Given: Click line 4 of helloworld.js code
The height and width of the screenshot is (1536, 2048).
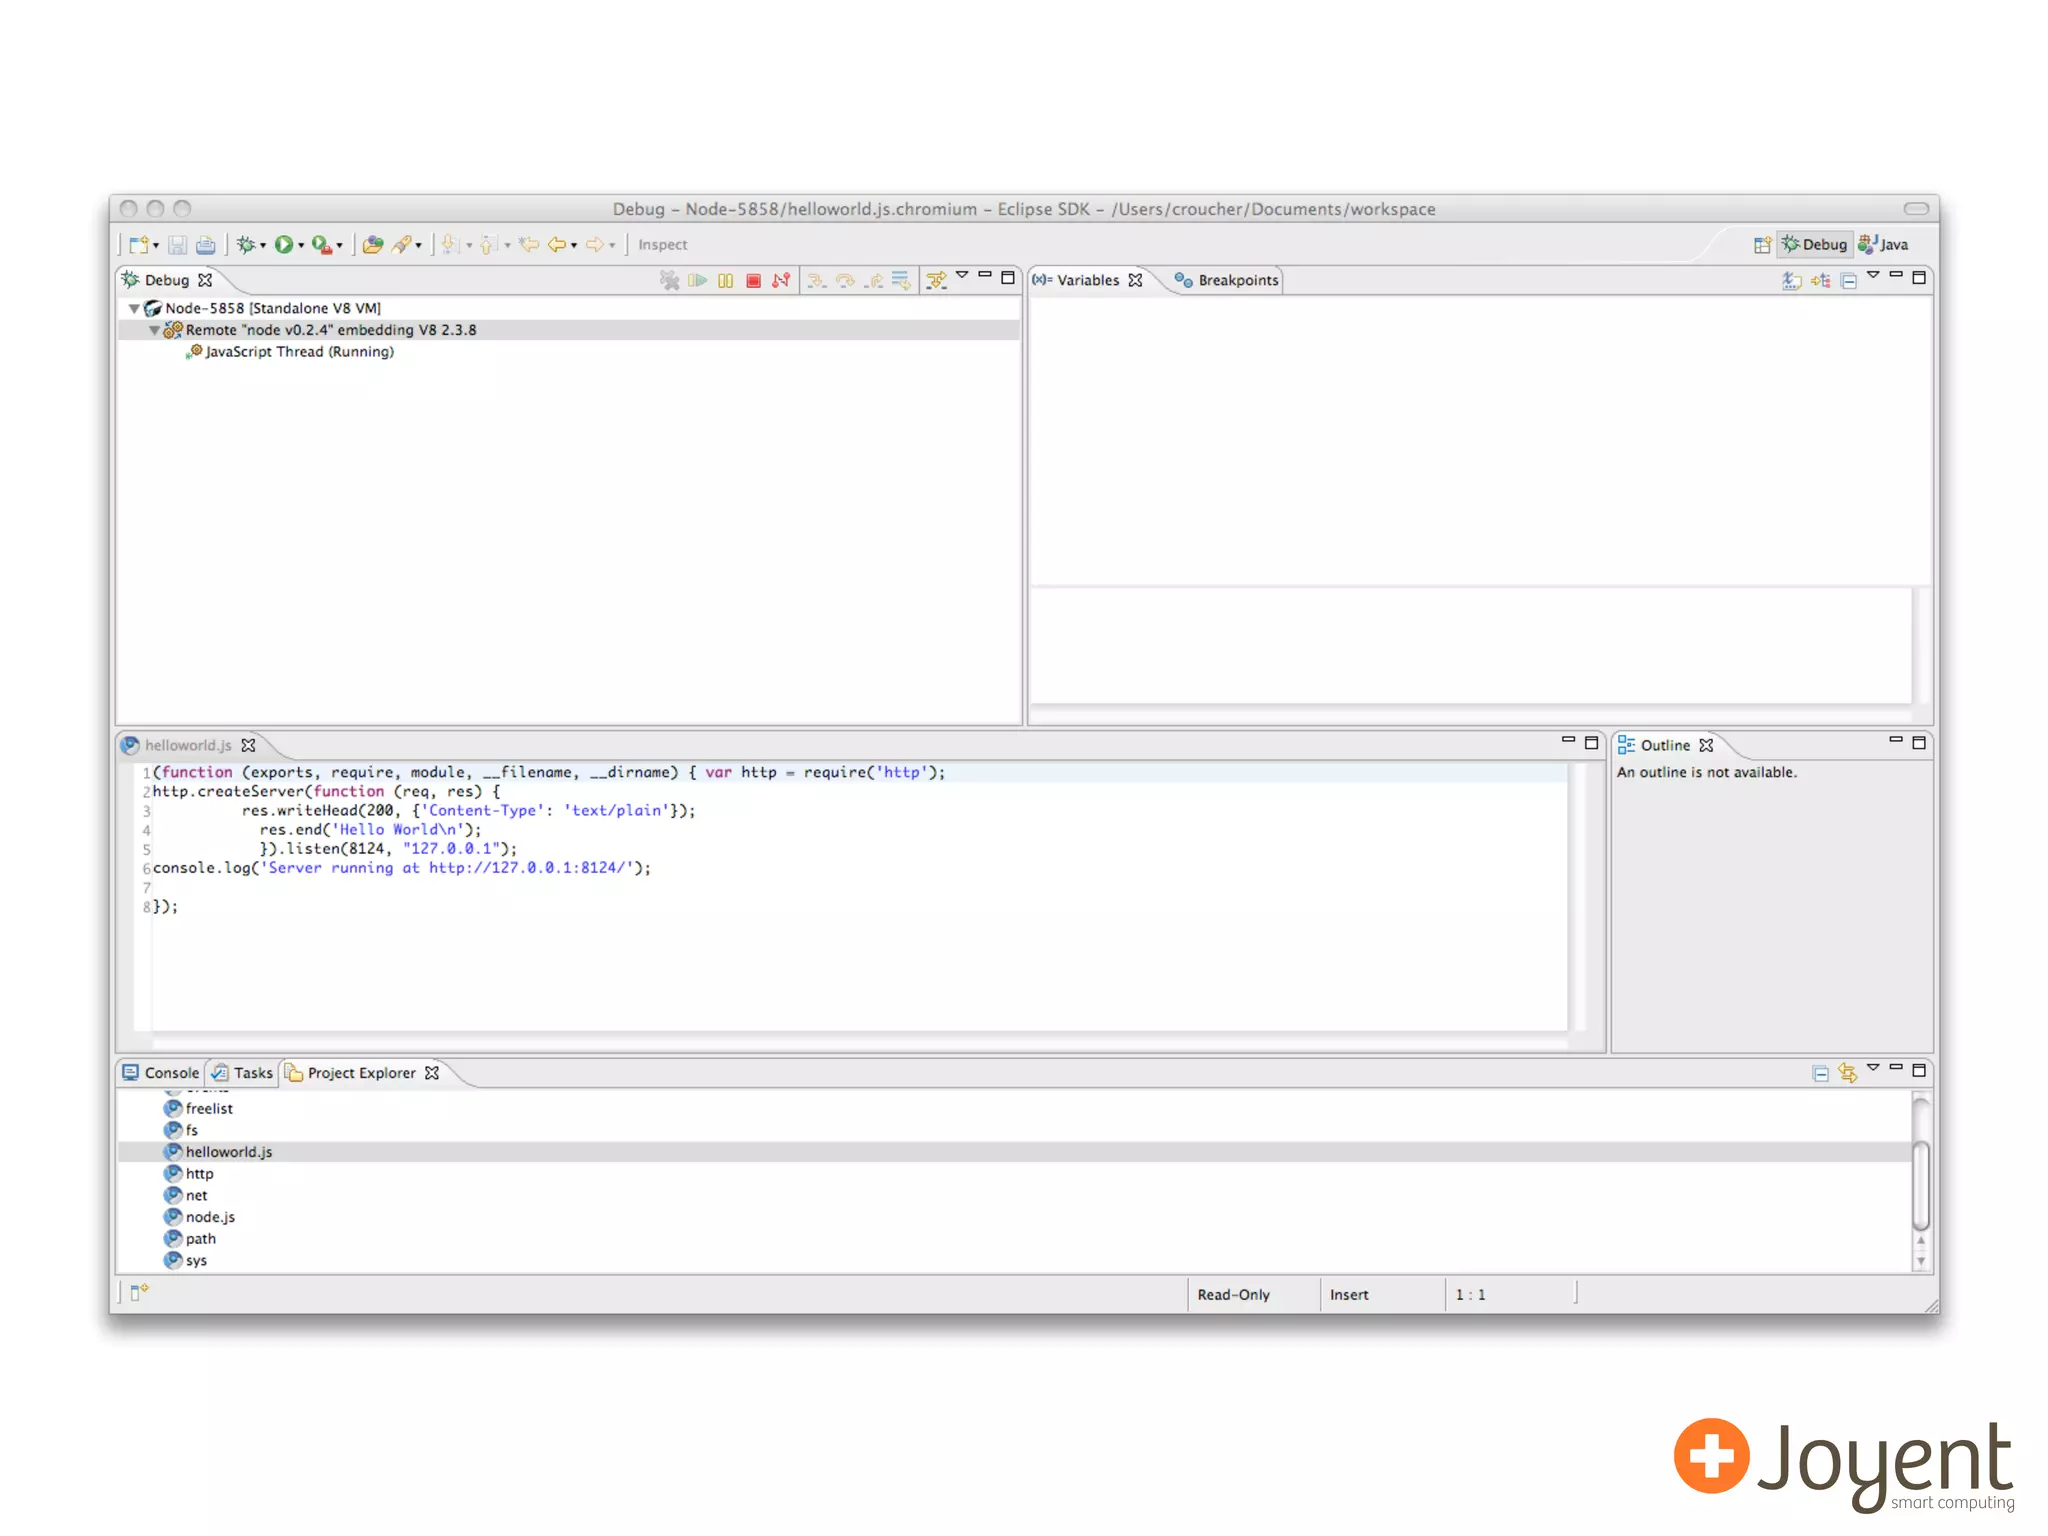Looking at the screenshot, I should pos(370,830).
